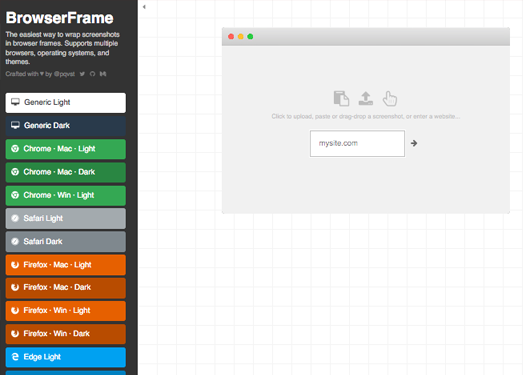Screen dimensions: 523x375
Task: Click Firefox logo on Firefox · Win · Dark
Action: (15, 334)
